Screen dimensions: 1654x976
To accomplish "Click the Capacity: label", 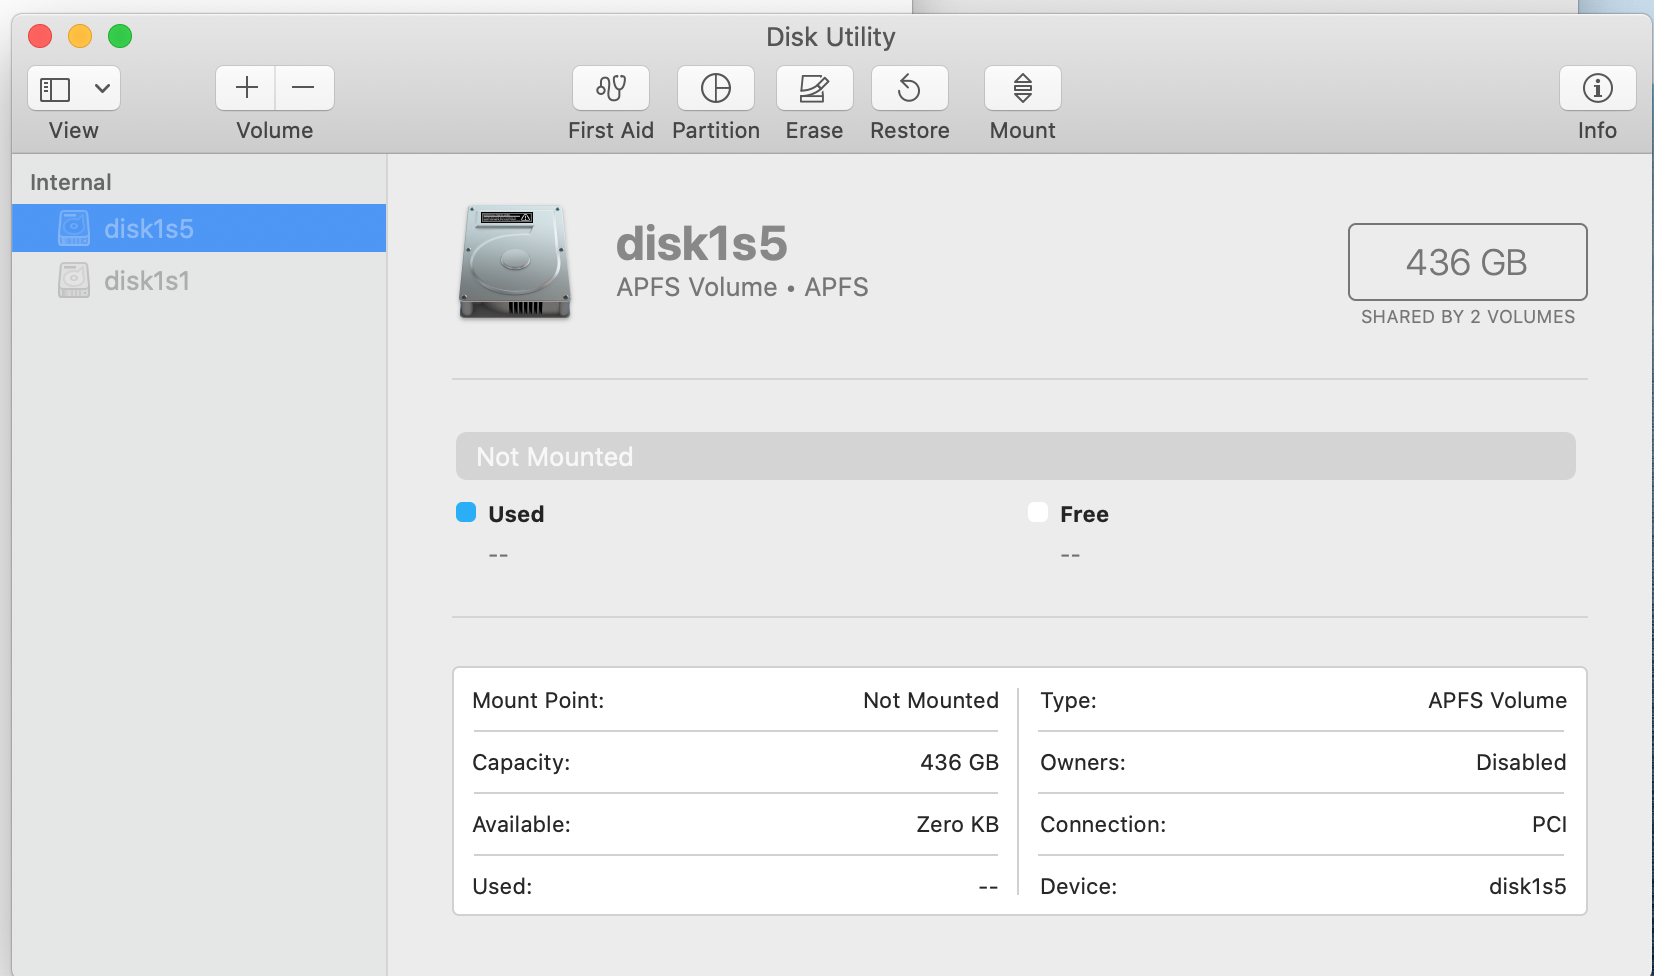I will point(521,762).
